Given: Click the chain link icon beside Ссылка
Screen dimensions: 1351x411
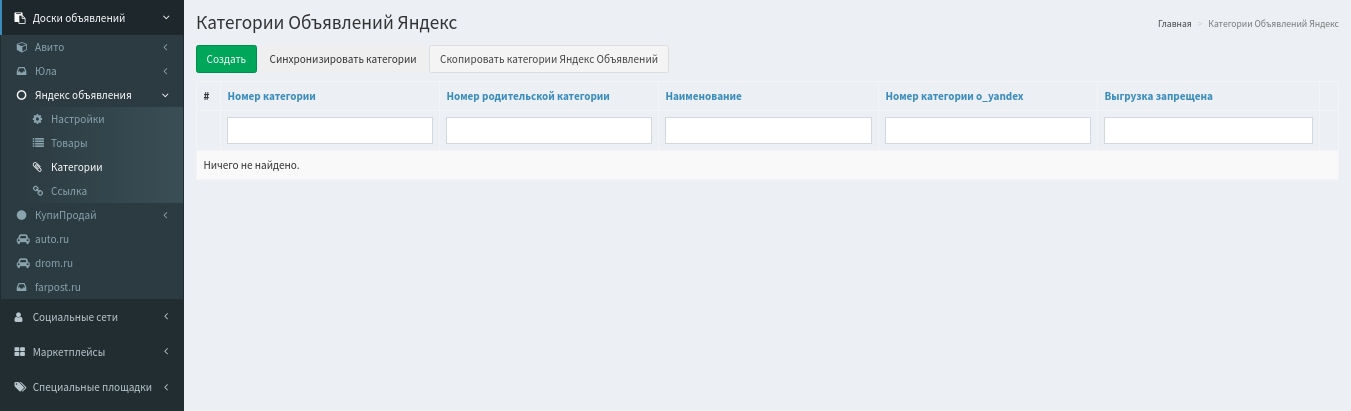Looking at the screenshot, I should (x=38, y=191).
